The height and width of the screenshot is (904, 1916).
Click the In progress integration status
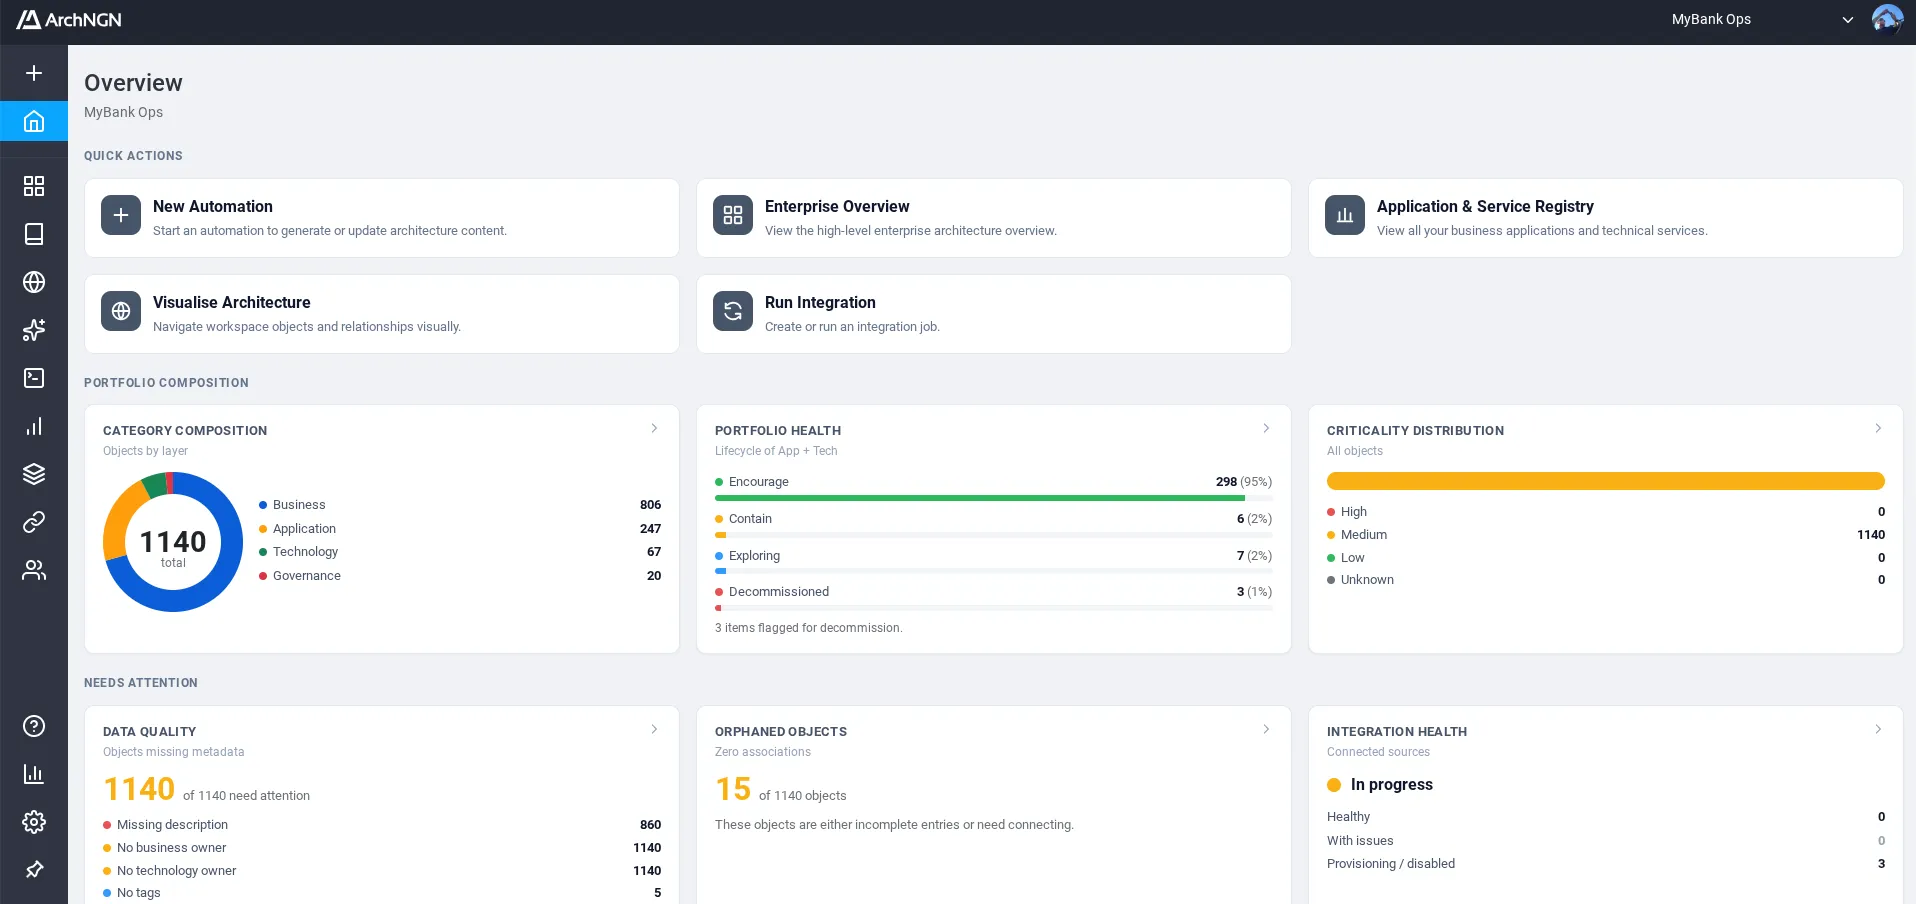coord(1380,785)
